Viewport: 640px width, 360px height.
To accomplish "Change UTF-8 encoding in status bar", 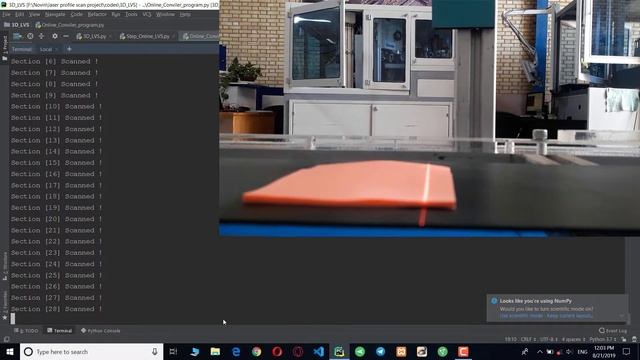I will (x=549, y=339).
